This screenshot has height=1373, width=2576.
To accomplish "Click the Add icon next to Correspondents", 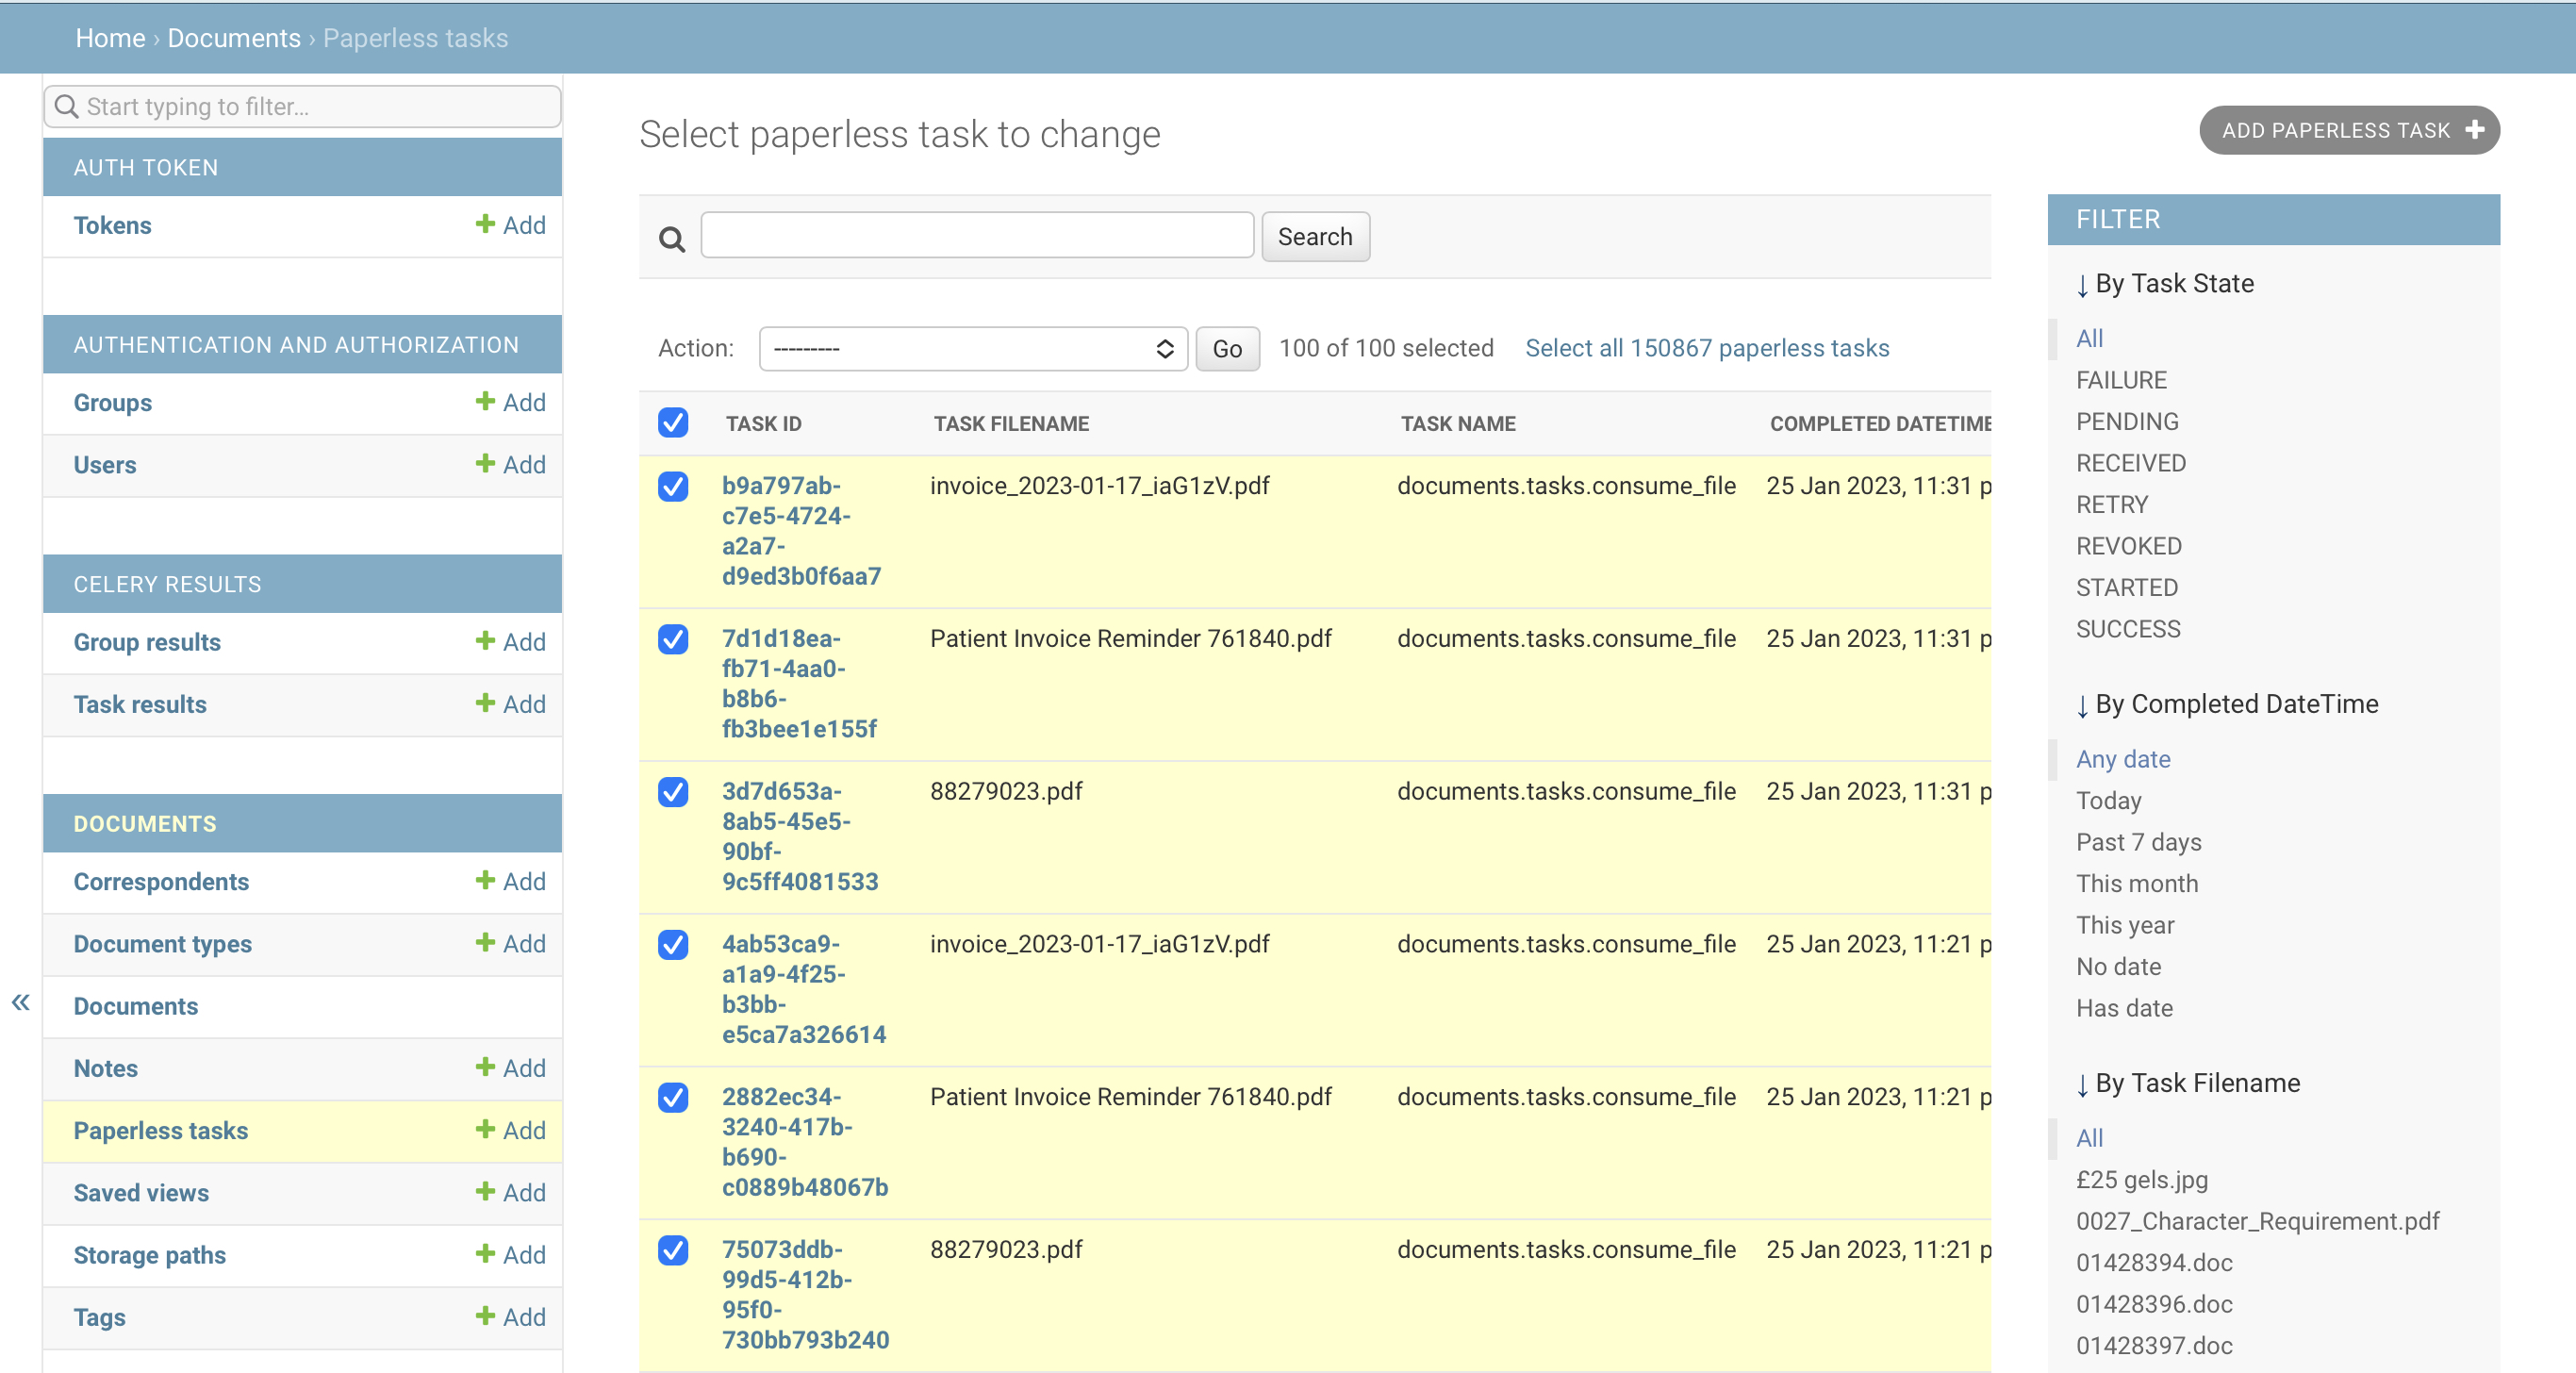I will [485, 881].
